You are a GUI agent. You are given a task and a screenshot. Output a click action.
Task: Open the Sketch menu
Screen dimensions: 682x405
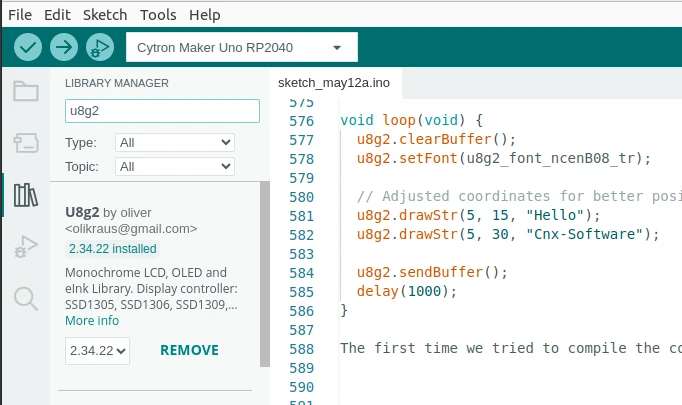(x=105, y=15)
